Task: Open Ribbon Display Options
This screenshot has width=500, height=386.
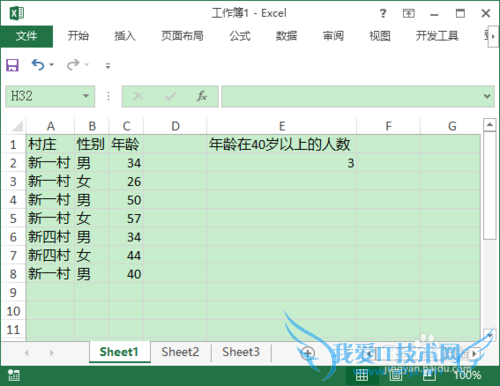Action: point(409,13)
